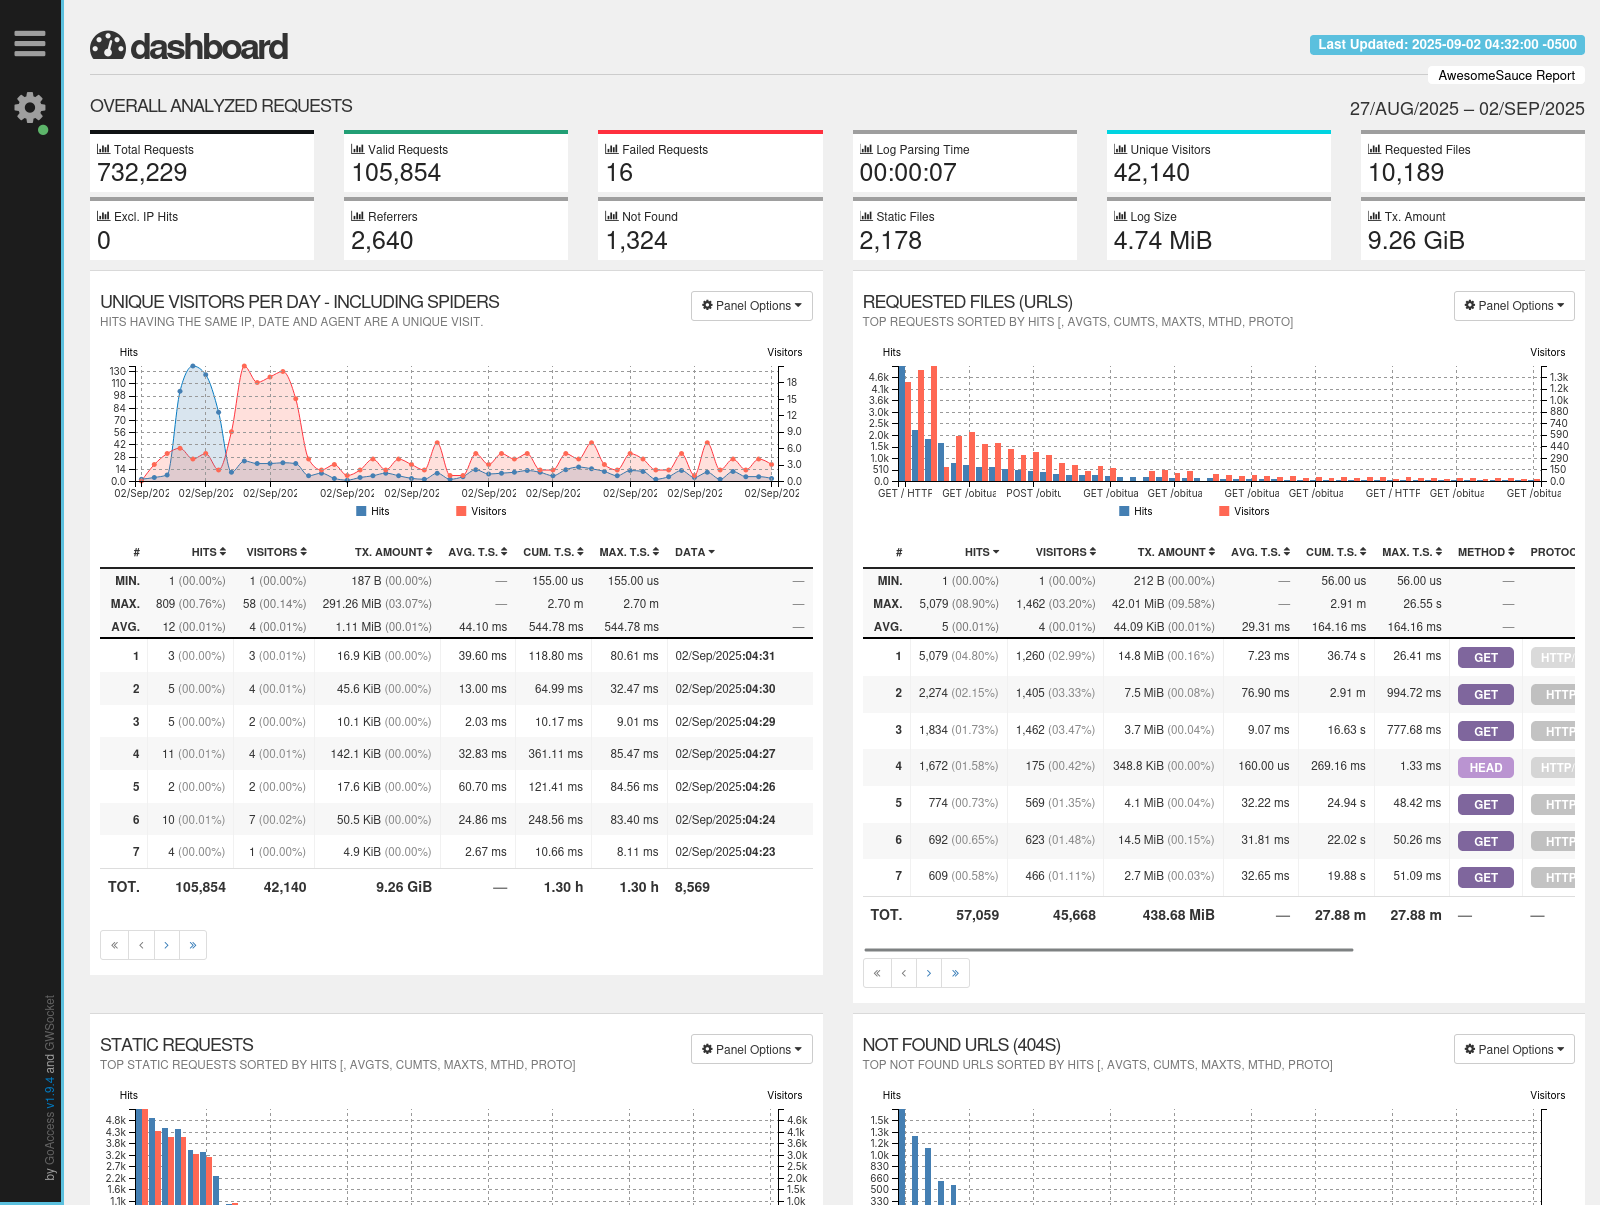
Task: Click chart icon next to Requested Files
Action: click(1374, 149)
